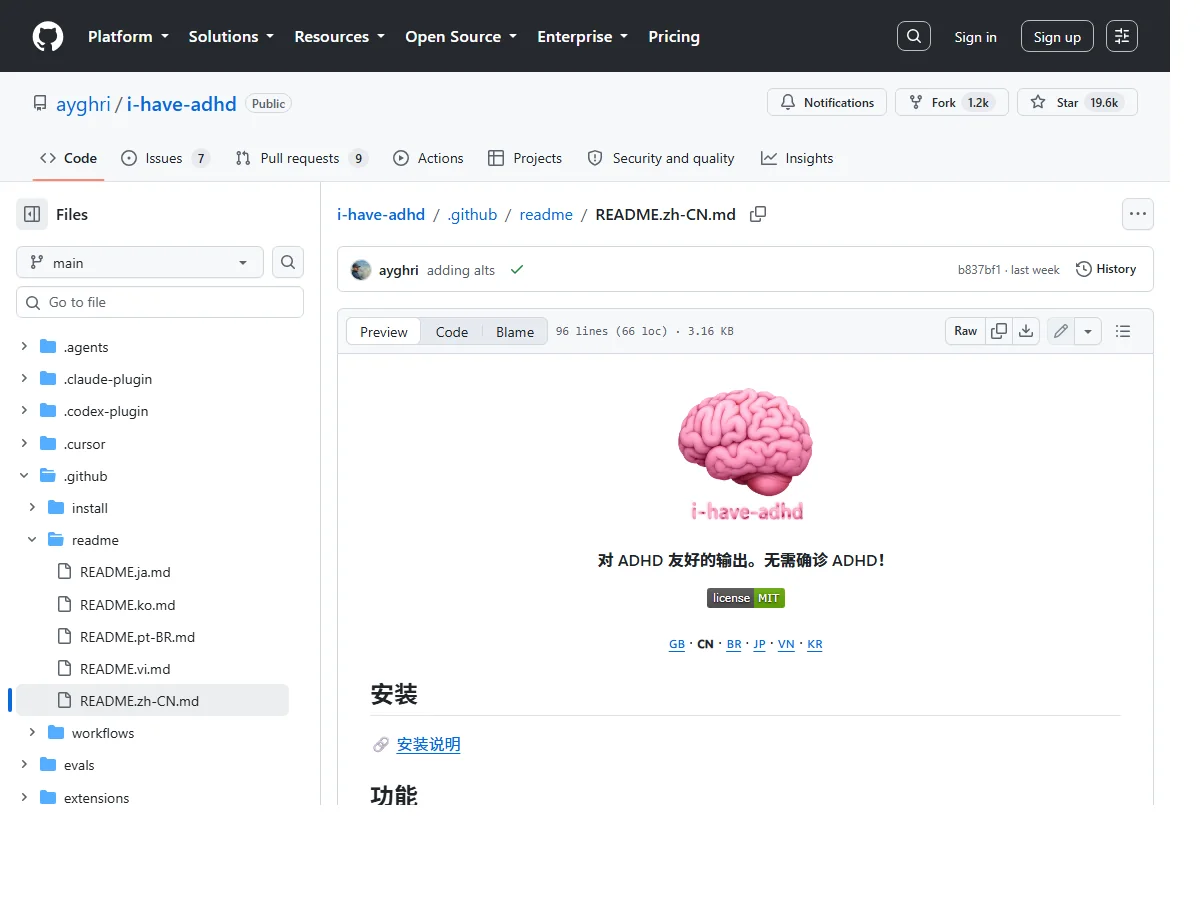Expand the install folder
The width and height of the screenshot is (1200, 900).
click(x=32, y=508)
